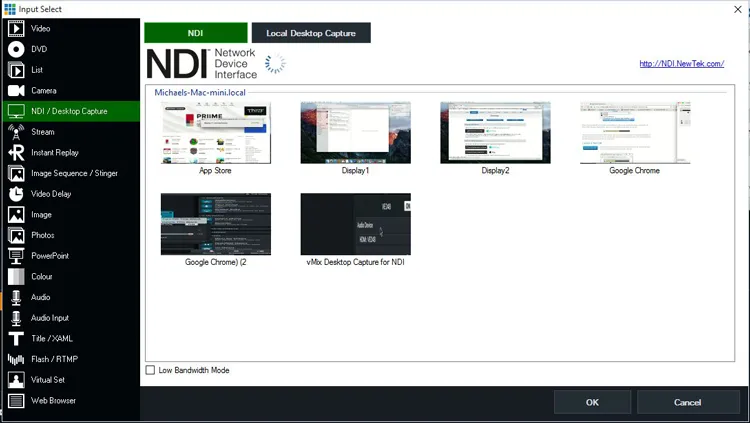Select the Photos icon
Screen dimensions: 750x423
[16, 235]
